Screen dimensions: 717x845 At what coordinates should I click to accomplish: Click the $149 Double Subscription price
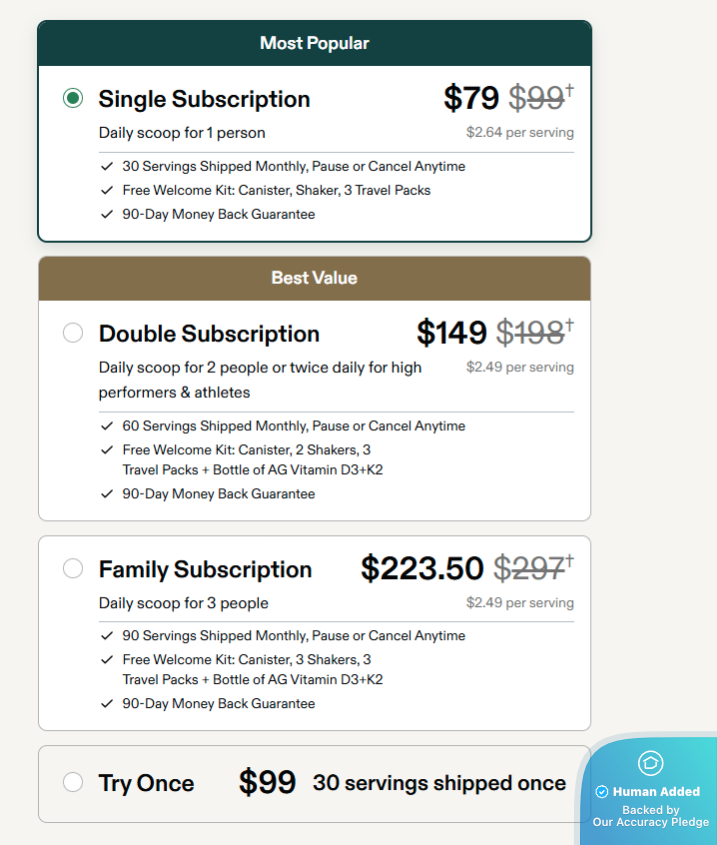[x=451, y=333]
